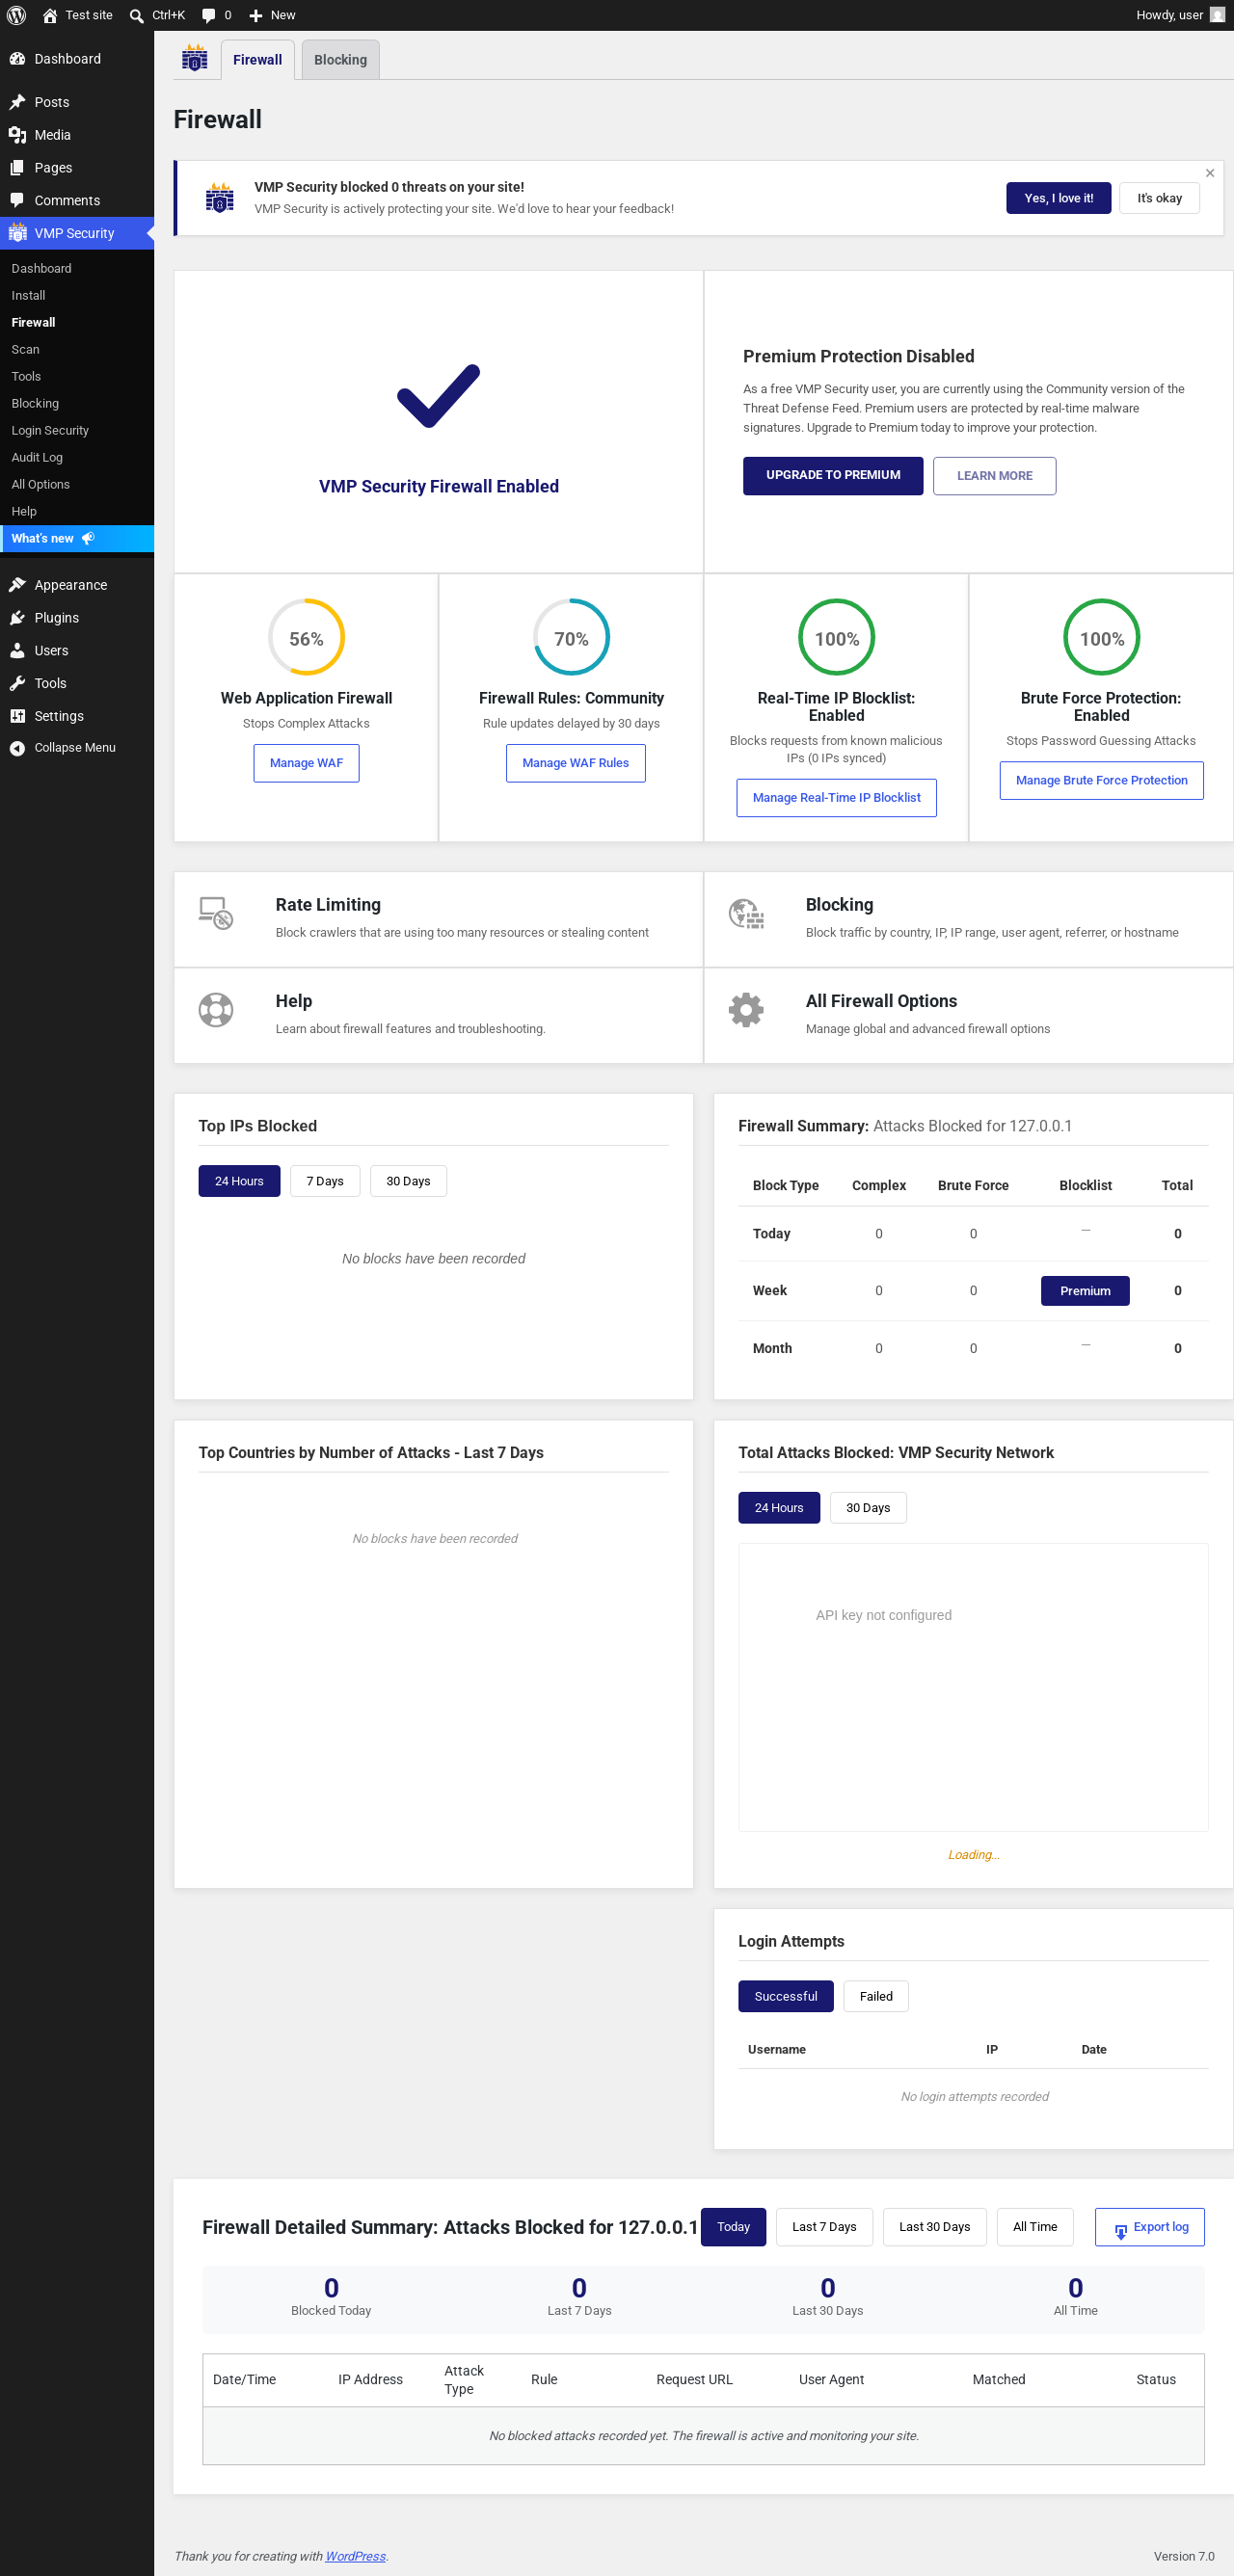
Task: Click the Pages icon in sidebar
Action: tap(17, 168)
